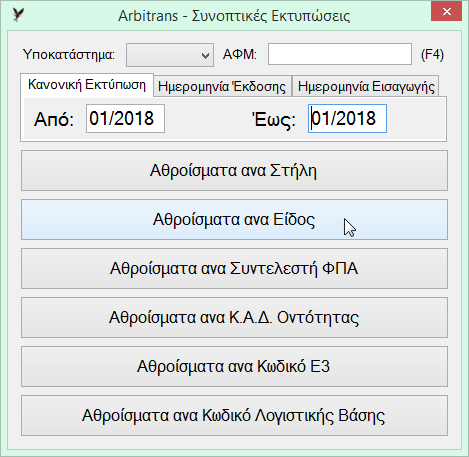The height and width of the screenshot is (457, 469).
Task: Launch Αθροίσματα ανα Κωδικό Ε3 report
Action: [234, 367]
